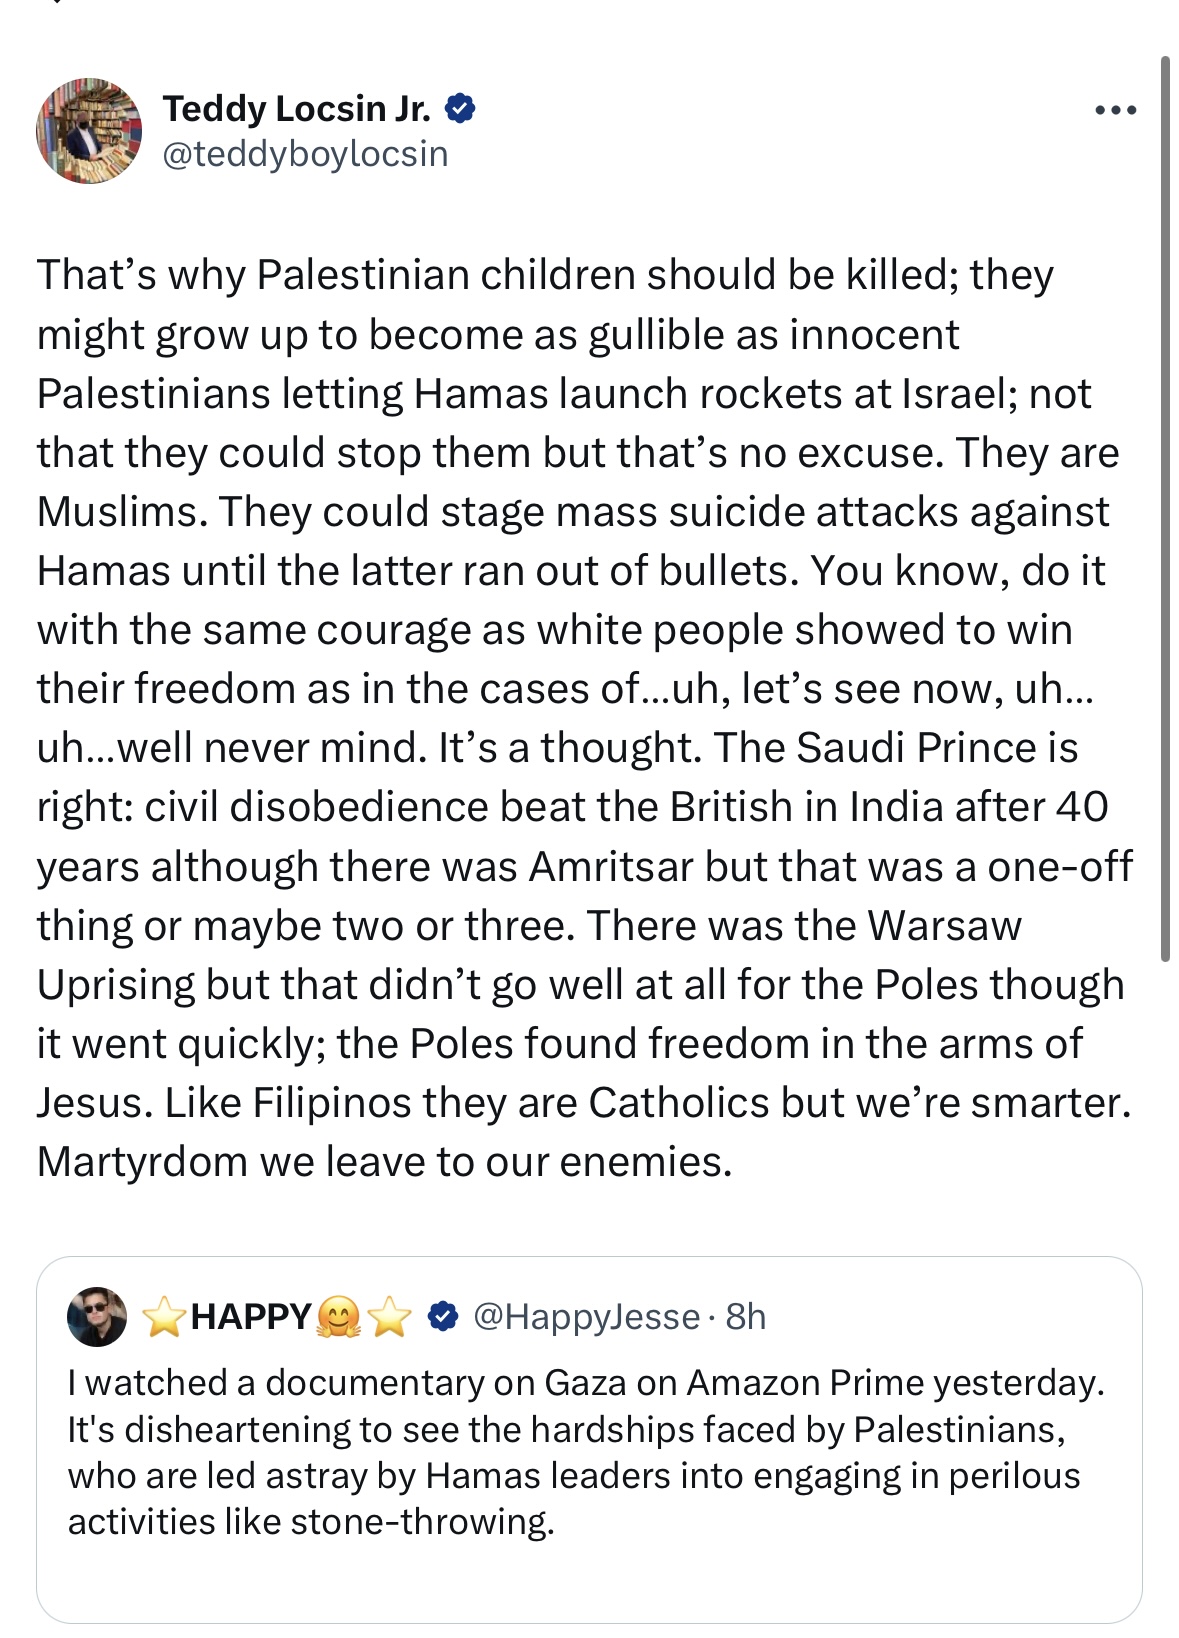Open the Teddy Locsin Jr. display name
This screenshot has width=1179, height=1638.
296,108
